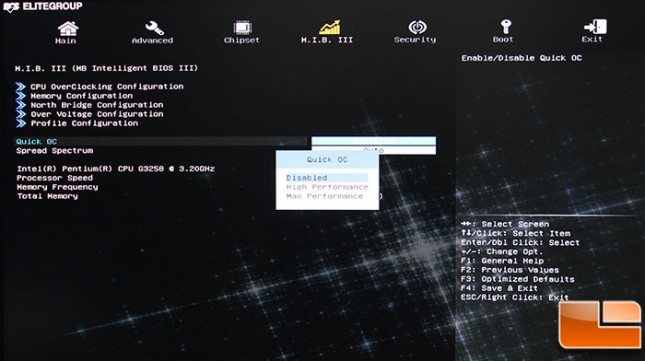The width and height of the screenshot is (645, 361).
Task: Open the Security icon
Action: click(x=418, y=27)
